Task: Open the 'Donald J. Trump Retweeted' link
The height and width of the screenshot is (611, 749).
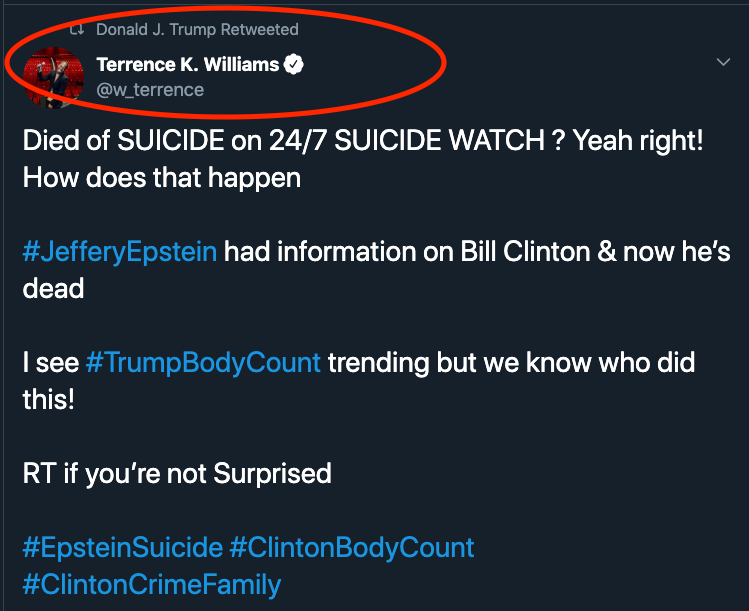Action: [197, 30]
